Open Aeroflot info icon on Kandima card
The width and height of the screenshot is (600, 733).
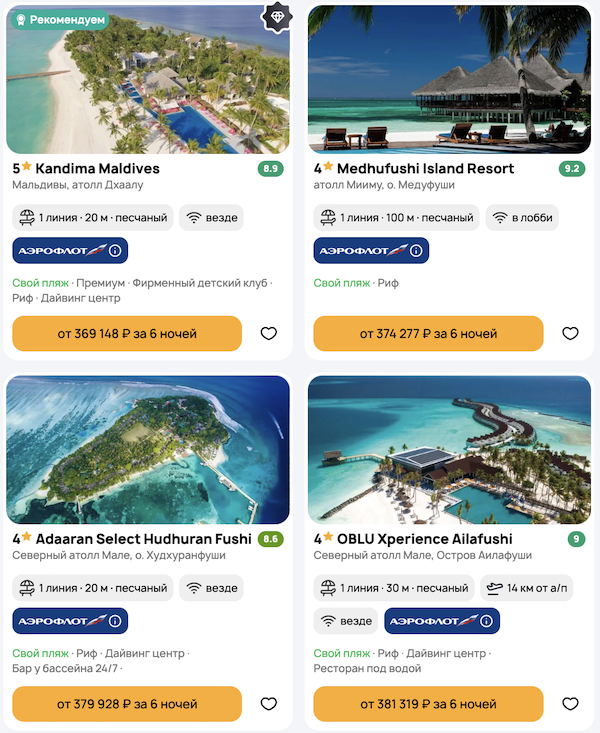[x=115, y=251]
